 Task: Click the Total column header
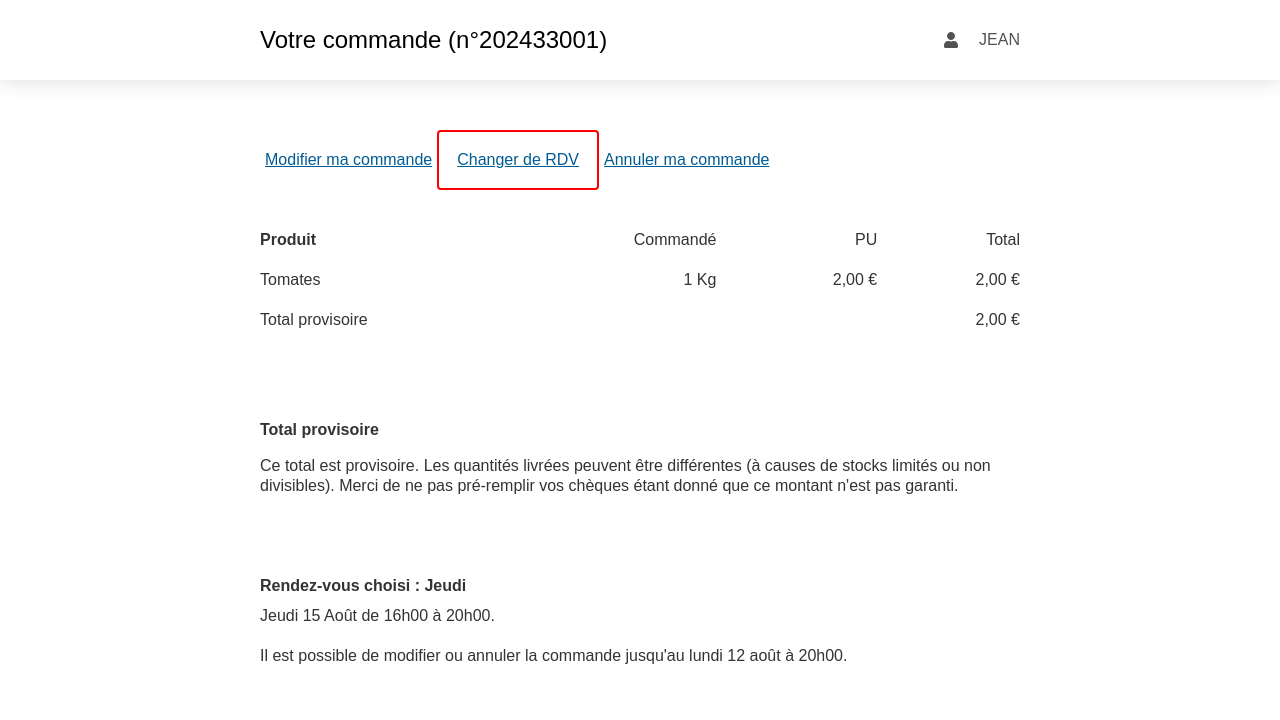pos(1002,240)
